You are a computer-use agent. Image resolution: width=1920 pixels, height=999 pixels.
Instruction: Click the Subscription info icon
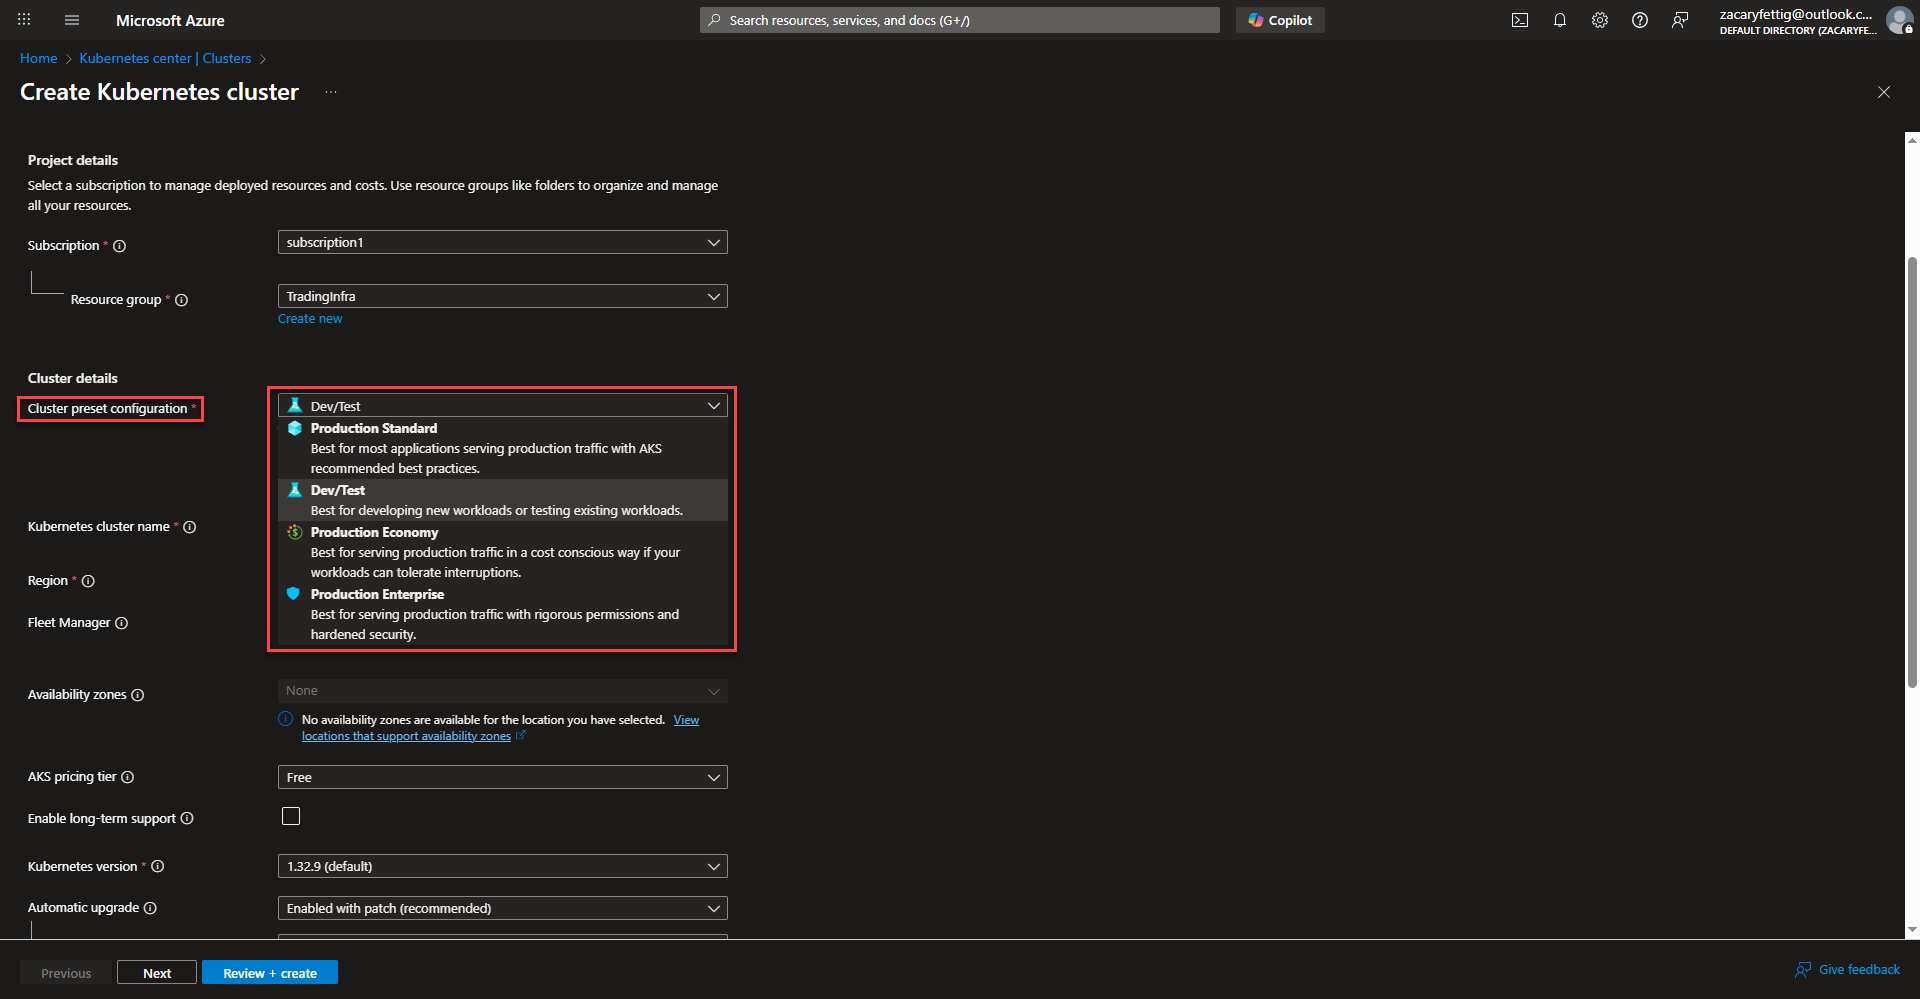tap(120, 246)
